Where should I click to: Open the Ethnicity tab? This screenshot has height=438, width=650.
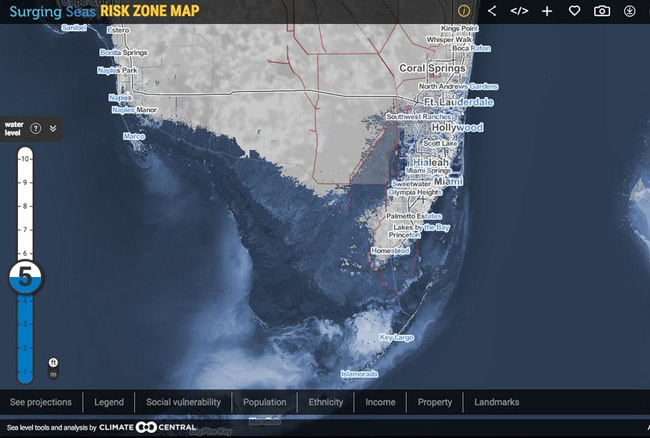pyautogui.click(x=326, y=402)
